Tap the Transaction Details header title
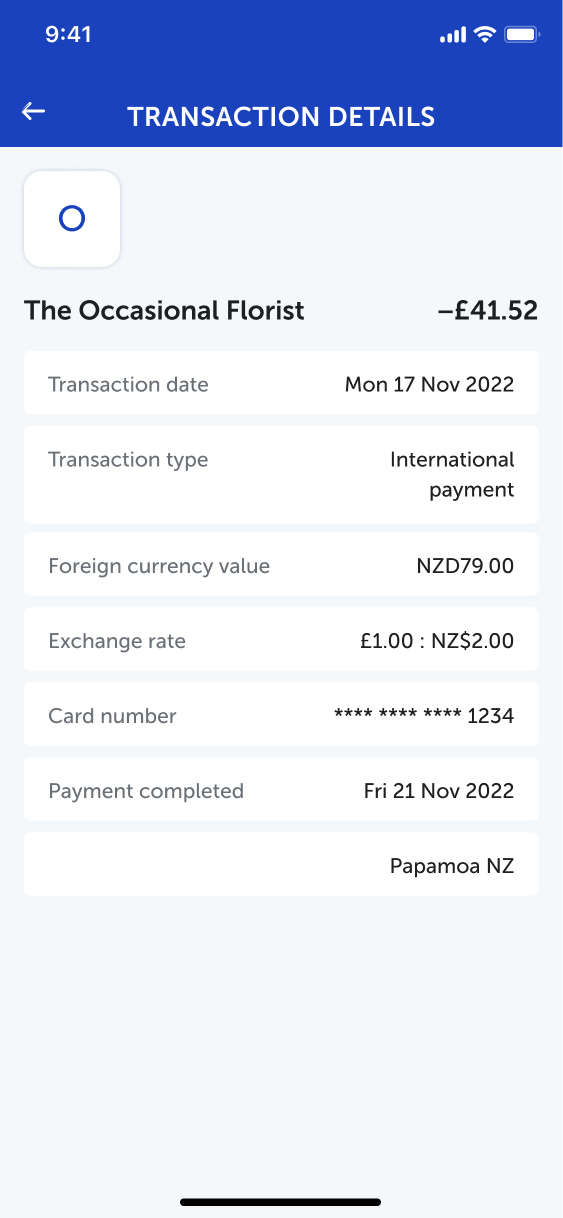This screenshot has width=563, height=1218. [x=281, y=117]
